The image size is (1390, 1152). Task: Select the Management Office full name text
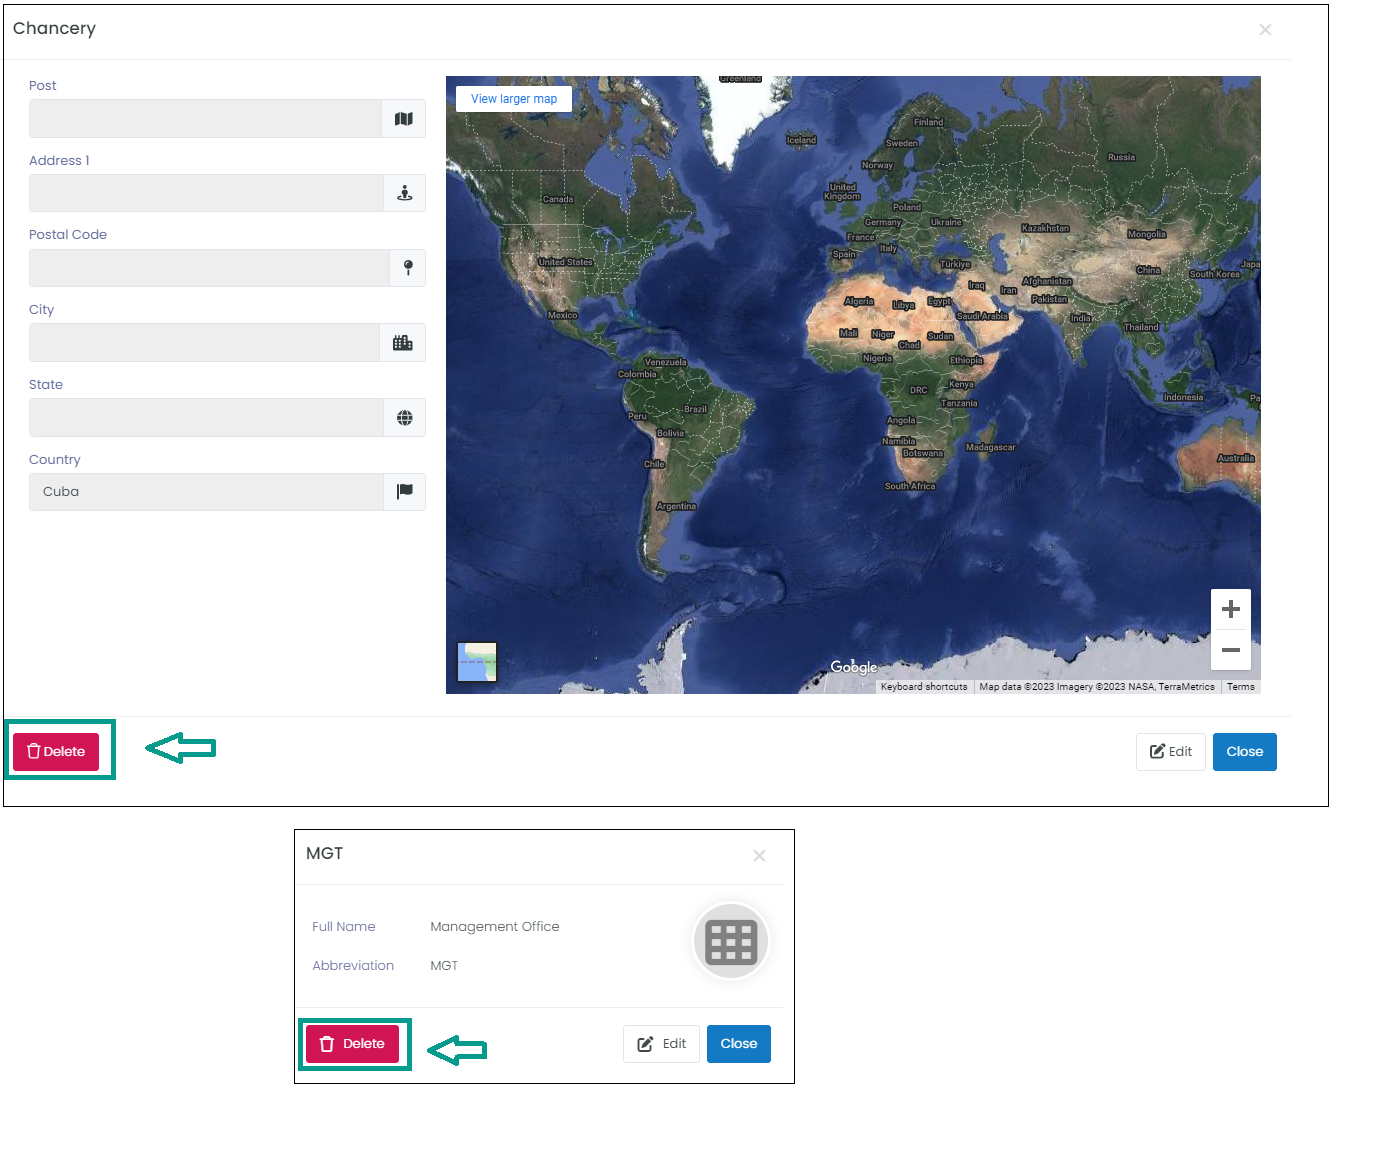(495, 927)
